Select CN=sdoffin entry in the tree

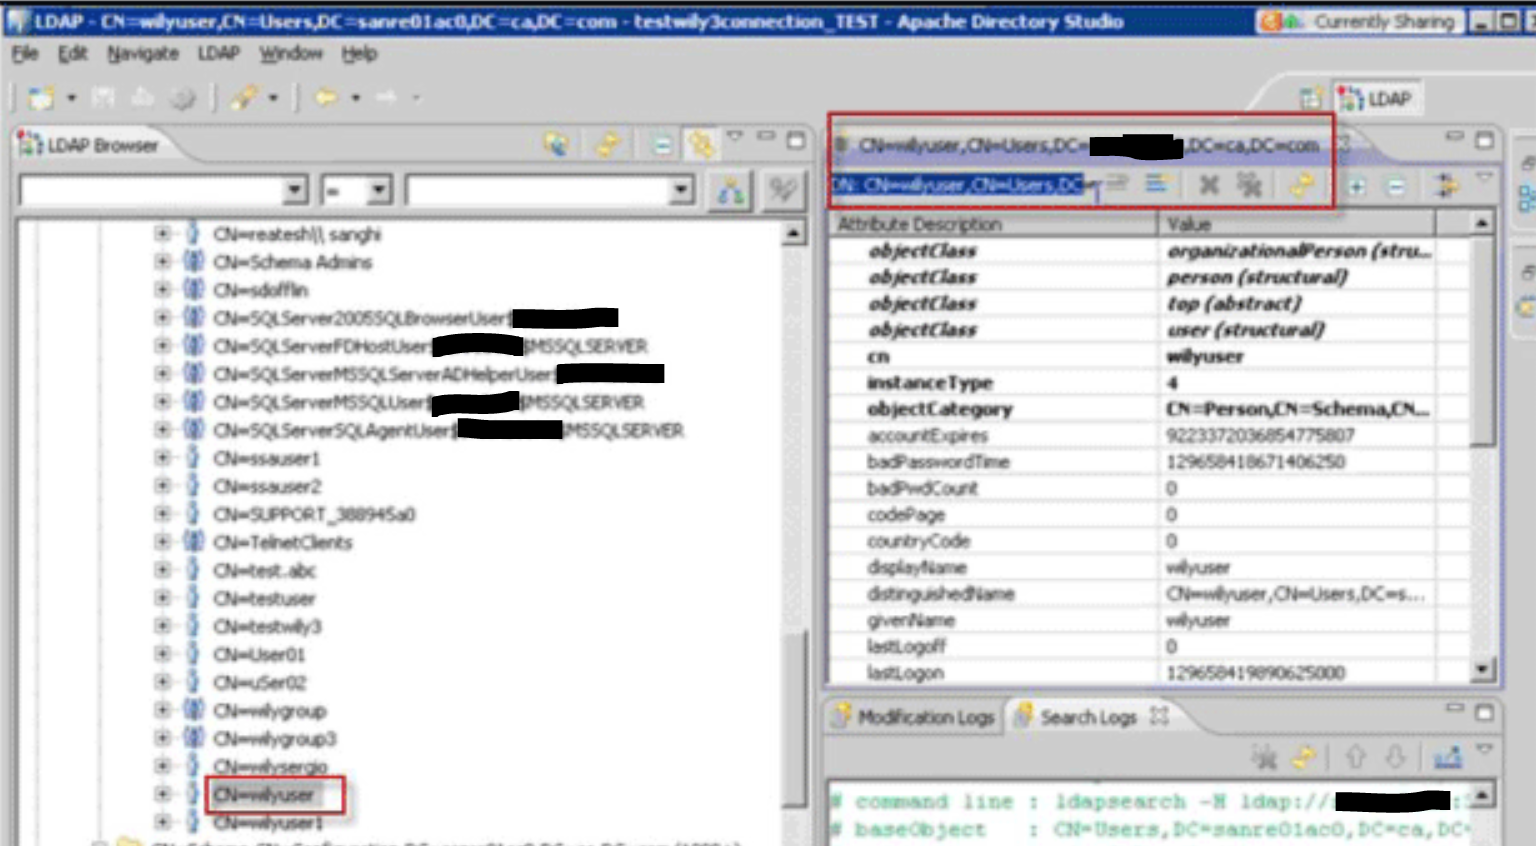(x=260, y=289)
